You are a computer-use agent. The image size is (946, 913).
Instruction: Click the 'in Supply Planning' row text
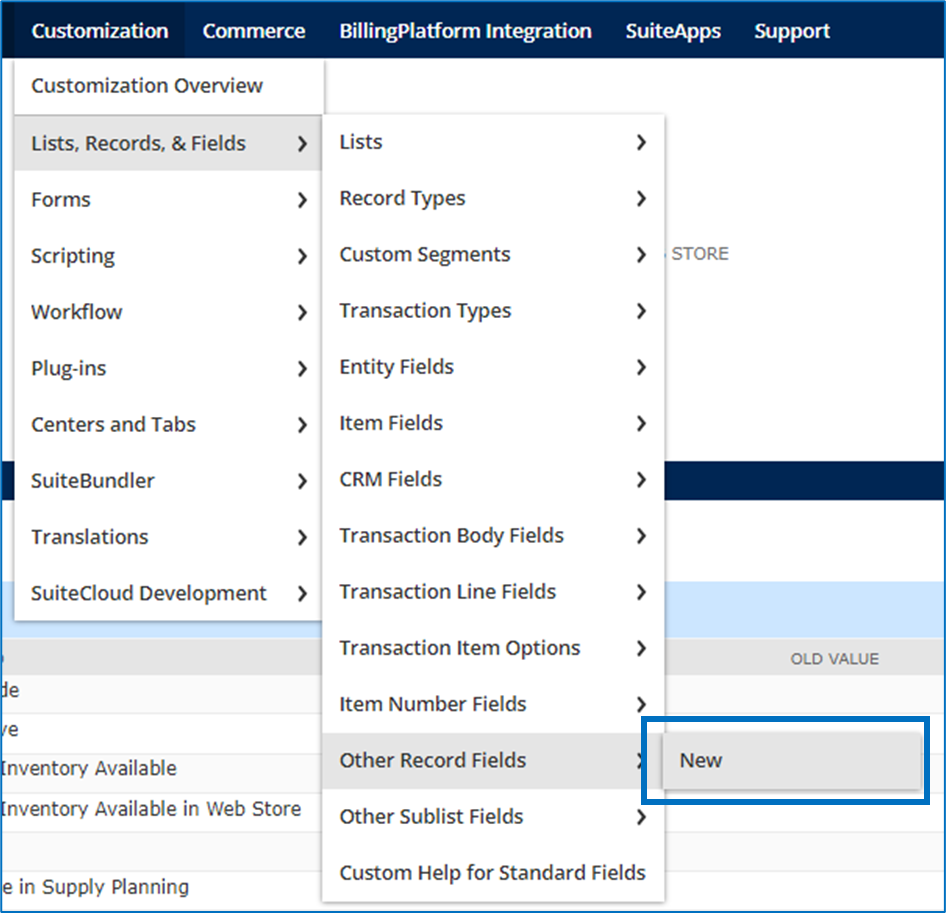tap(103, 886)
